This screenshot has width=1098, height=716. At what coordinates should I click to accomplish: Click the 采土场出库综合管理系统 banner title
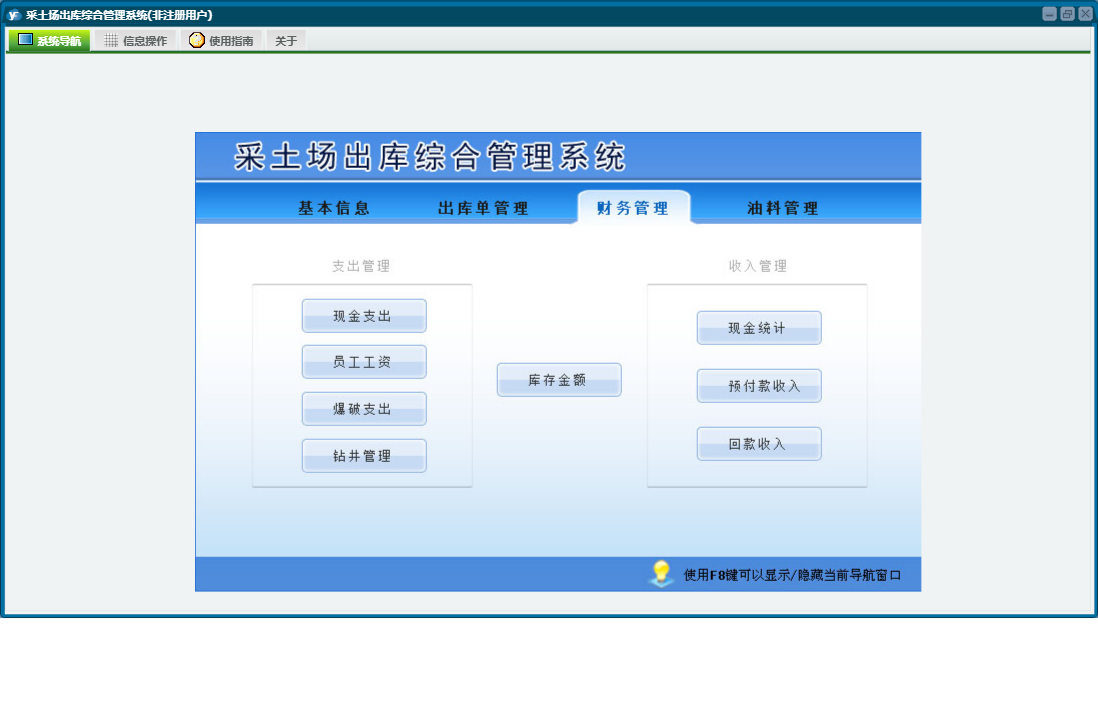(x=429, y=157)
